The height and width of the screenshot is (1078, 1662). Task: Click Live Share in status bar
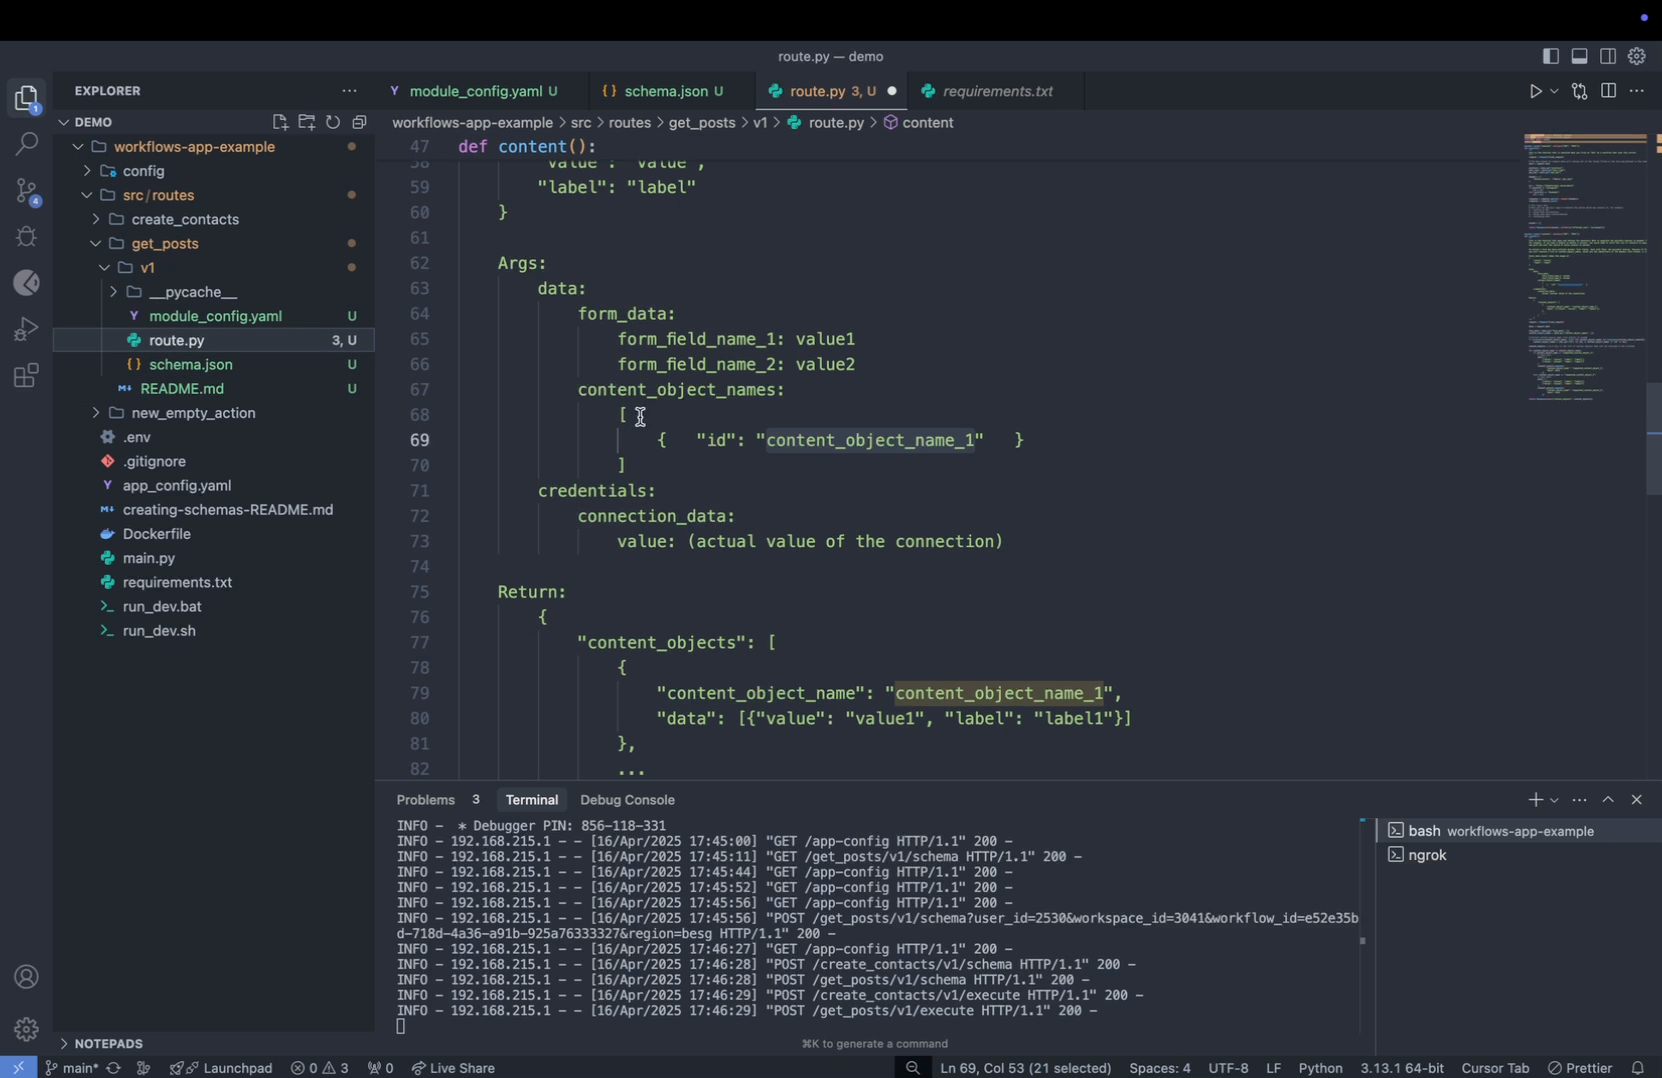click(x=453, y=1067)
